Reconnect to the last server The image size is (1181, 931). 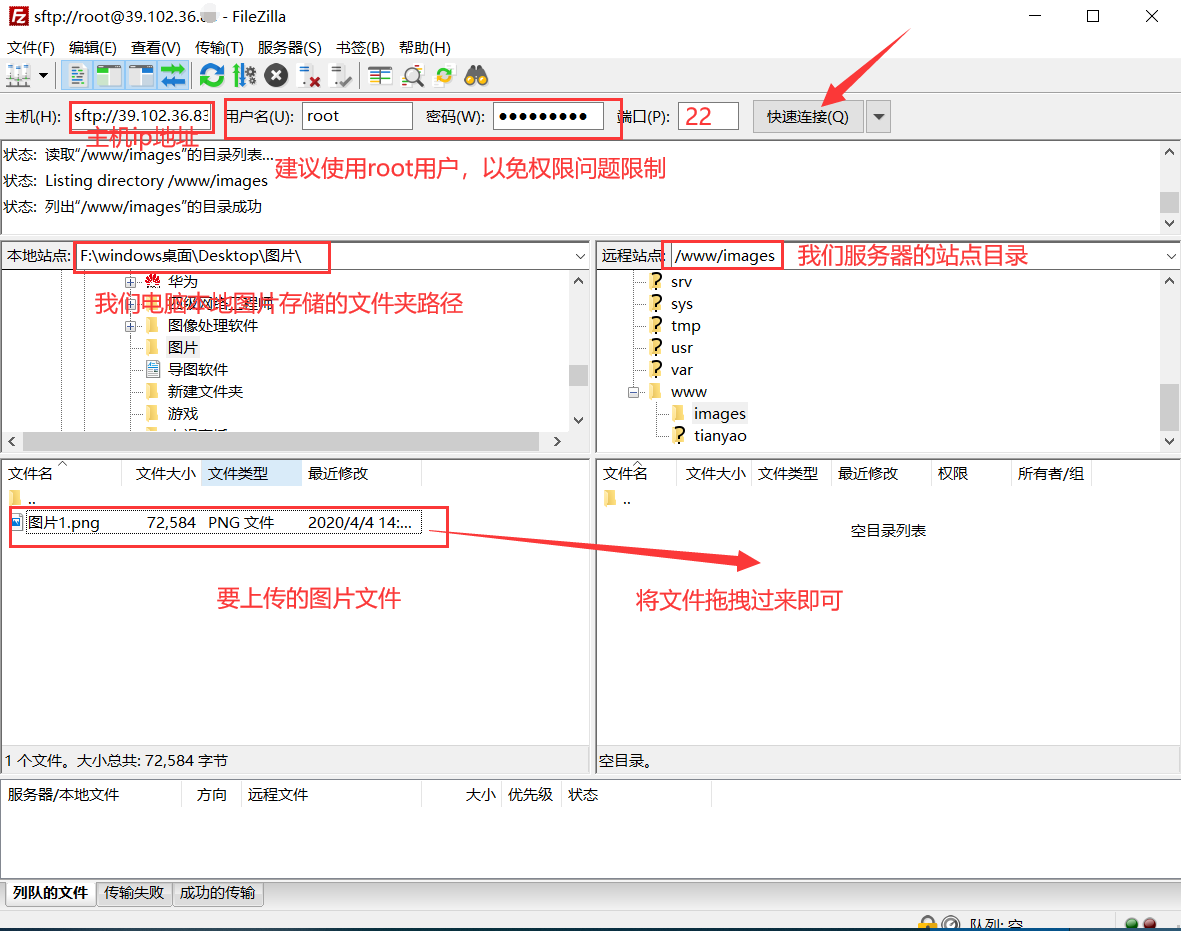coord(341,75)
